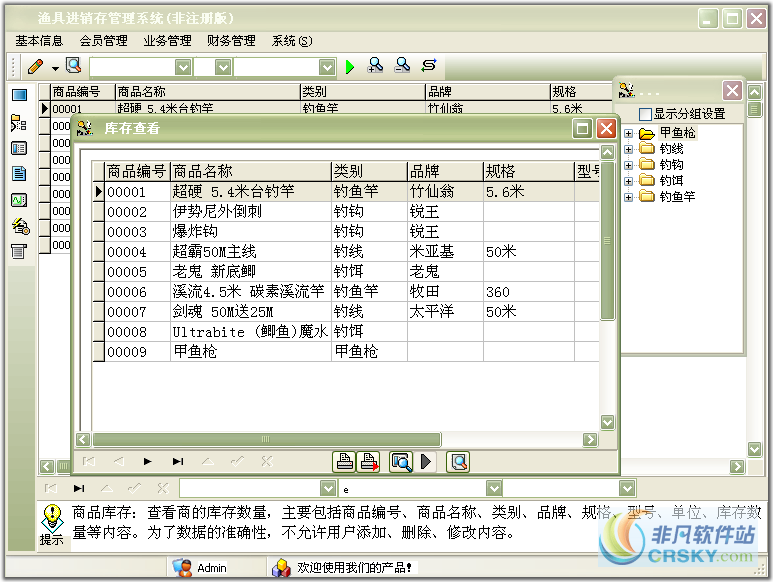Image resolution: width=773 pixels, height=582 pixels.
Task: Click the magnifier preview icon in main toolbar
Action: tap(73, 66)
